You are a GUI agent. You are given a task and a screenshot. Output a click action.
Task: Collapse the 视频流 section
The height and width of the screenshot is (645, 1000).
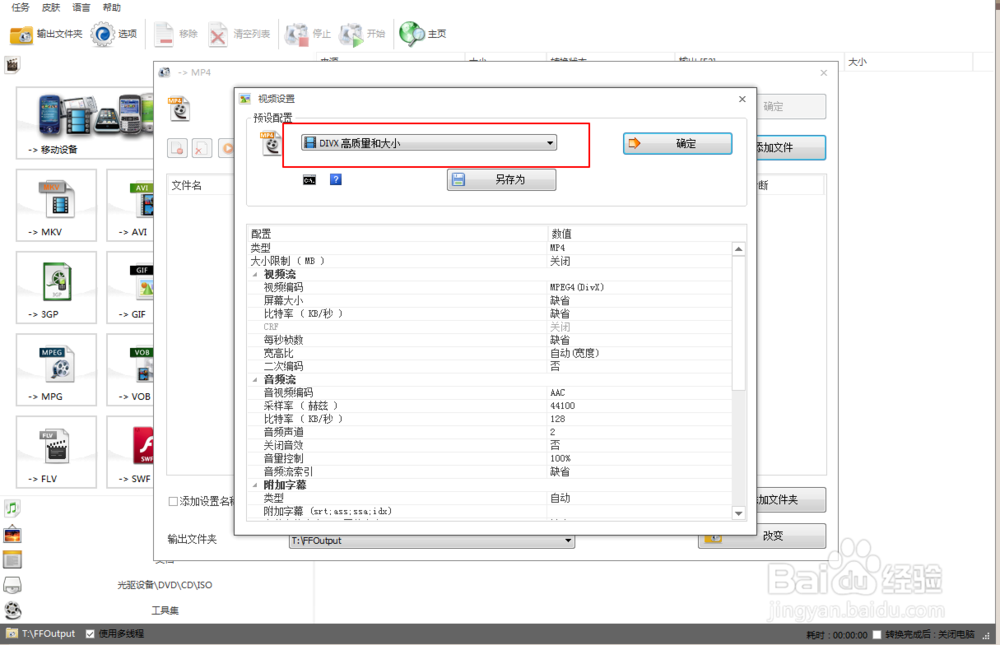pyautogui.click(x=256, y=274)
